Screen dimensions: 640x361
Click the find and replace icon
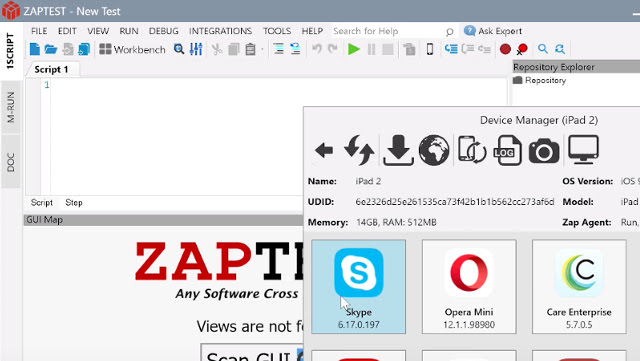click(560, 49)
